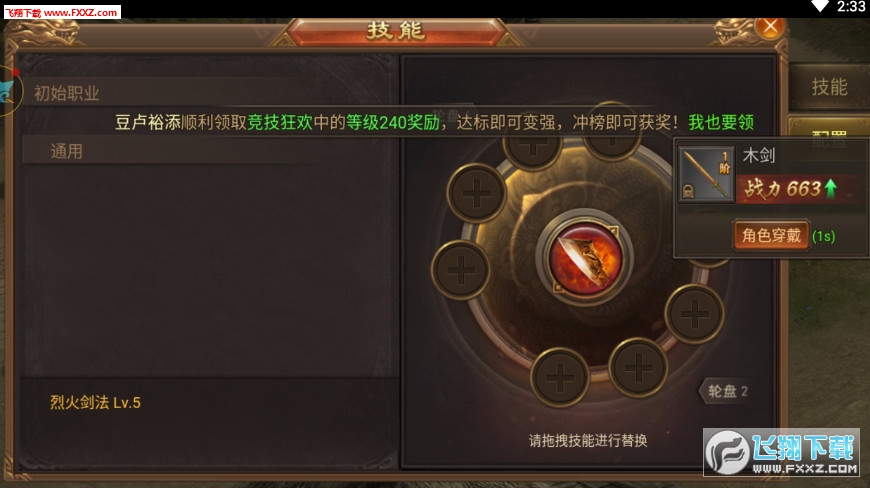Add skill to the leftmost plus slot
The height and width of the screenshot is (488, 870).
[461, 270]
